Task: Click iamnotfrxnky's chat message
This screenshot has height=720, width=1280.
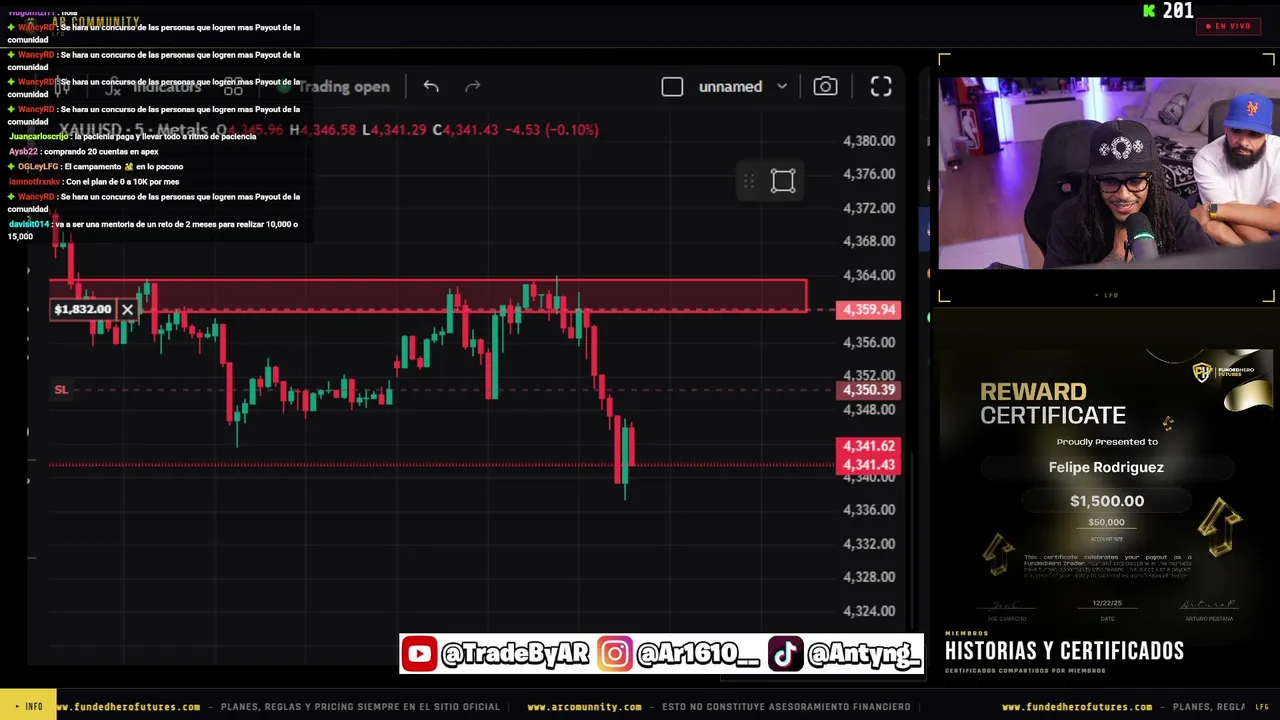Action: tap(94, 182)
